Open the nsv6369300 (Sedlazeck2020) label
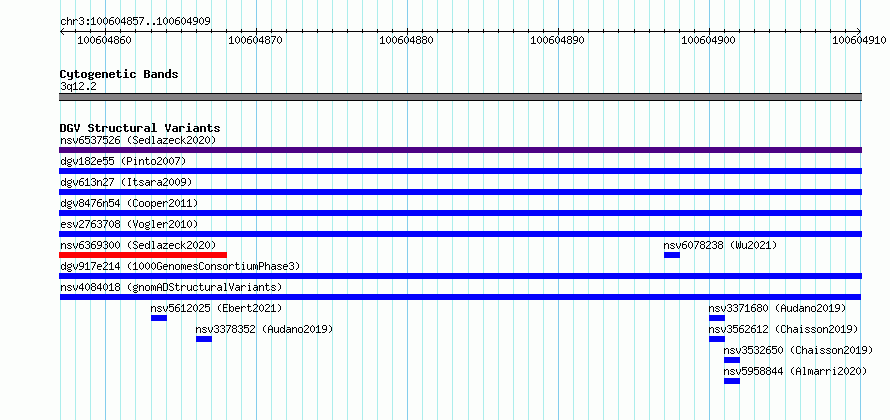 138,245
